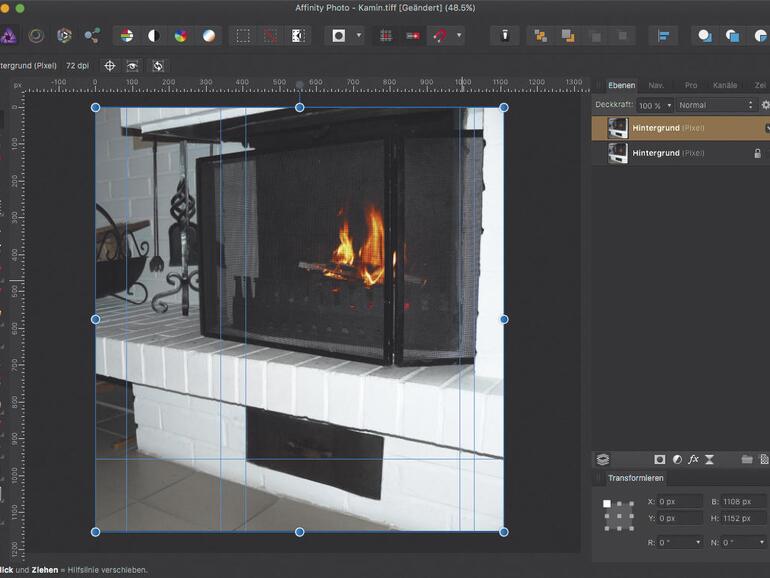Expand the rotation R value dropdown

coord(696,542)
